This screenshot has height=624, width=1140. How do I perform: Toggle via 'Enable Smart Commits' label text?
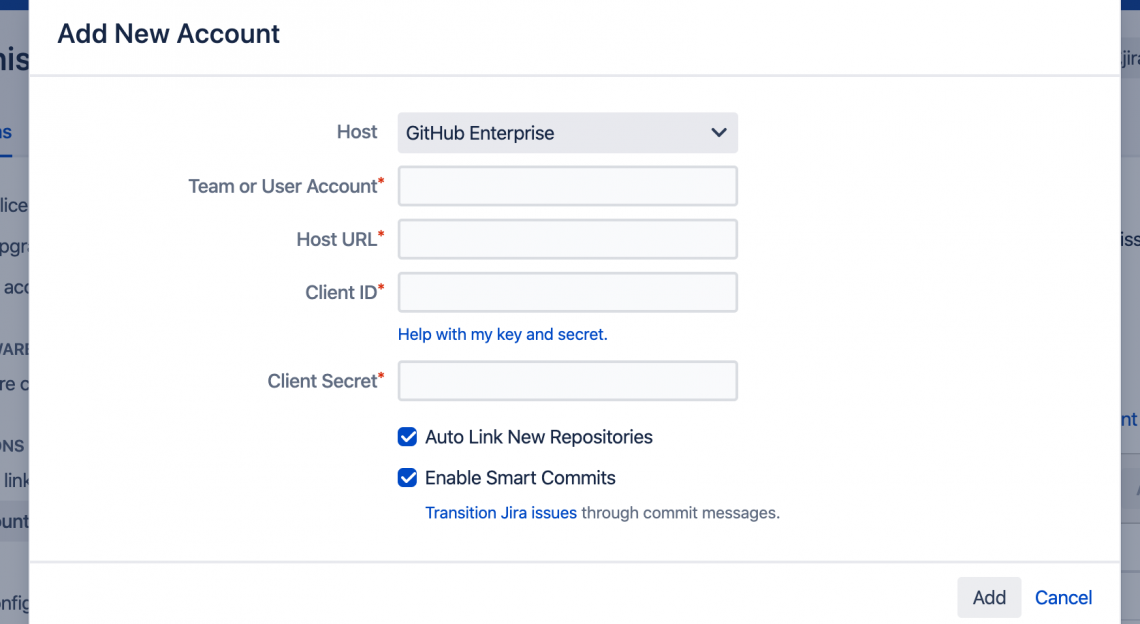520,478
